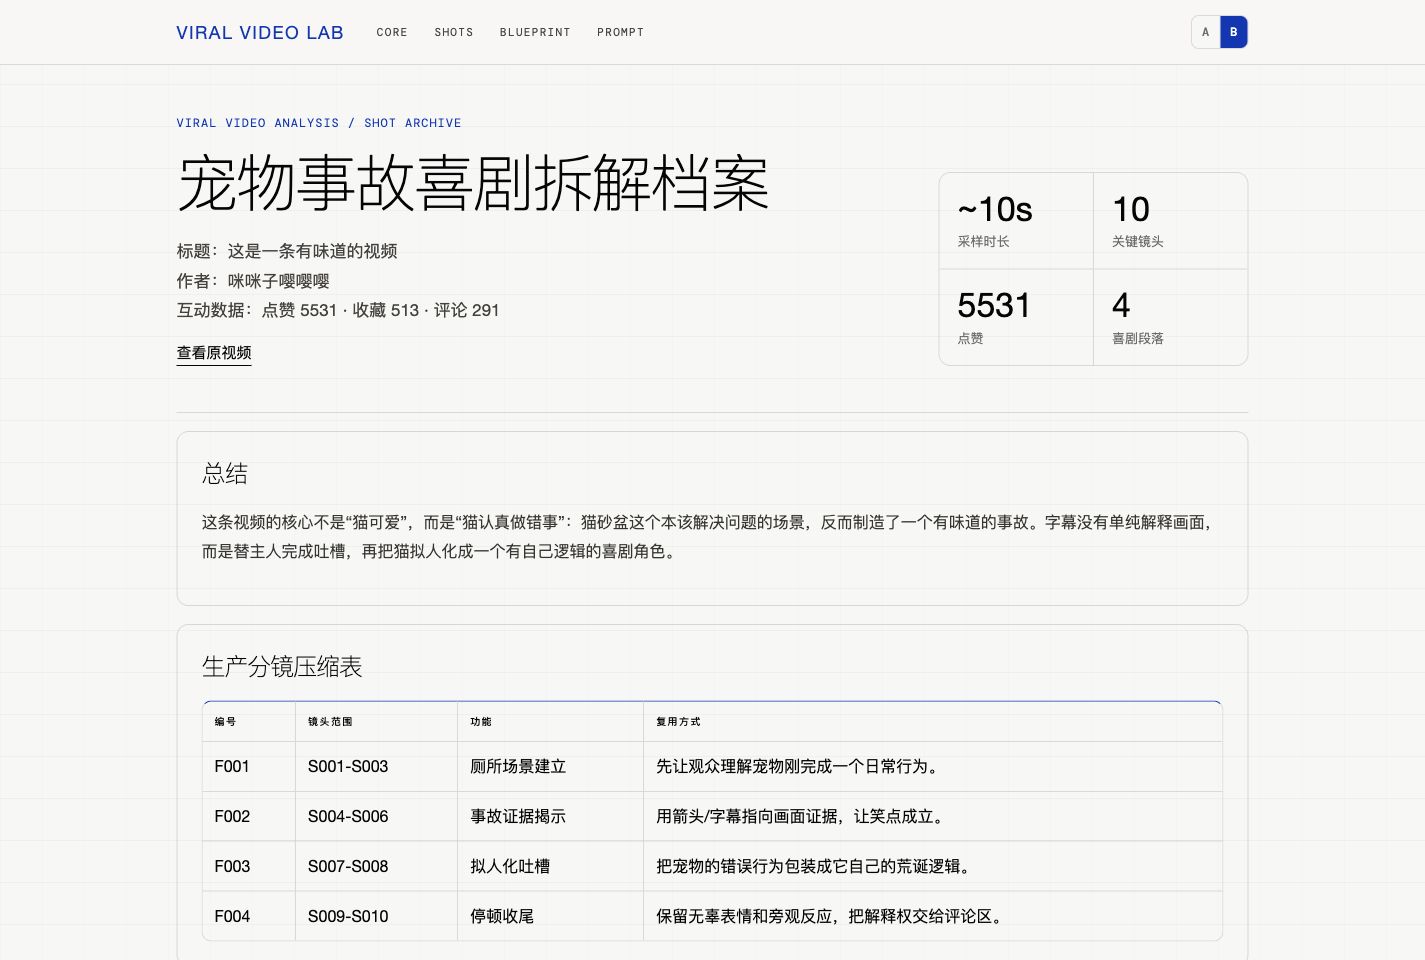Click the 宠物事故喜剧拆解档案 heading
This screenshot has width=1425, height=960.
click(x=473, y=184)
